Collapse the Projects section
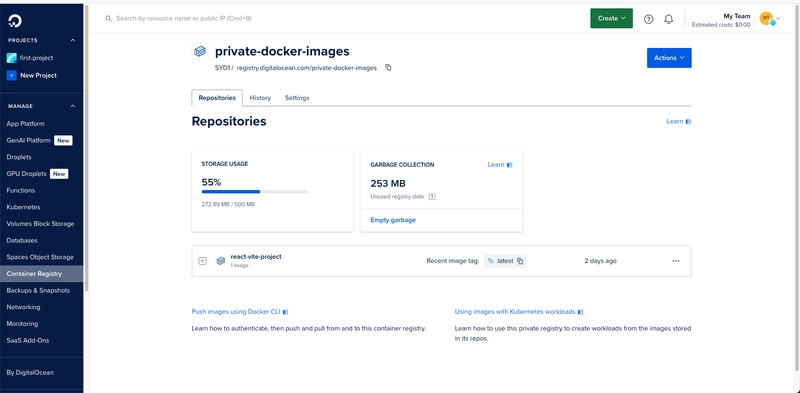Viewport: 800px width, 393px height. click(72, 40)
